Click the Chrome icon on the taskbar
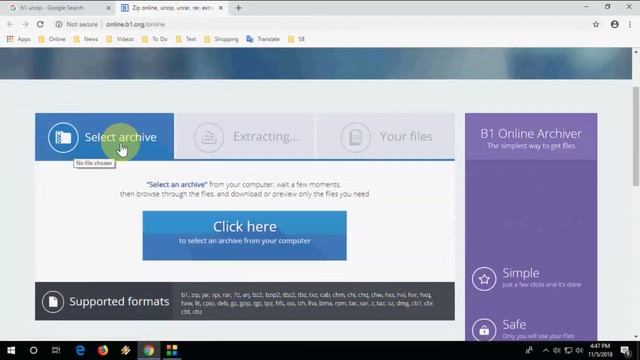 pyautogui.click(x=149, y=350)
